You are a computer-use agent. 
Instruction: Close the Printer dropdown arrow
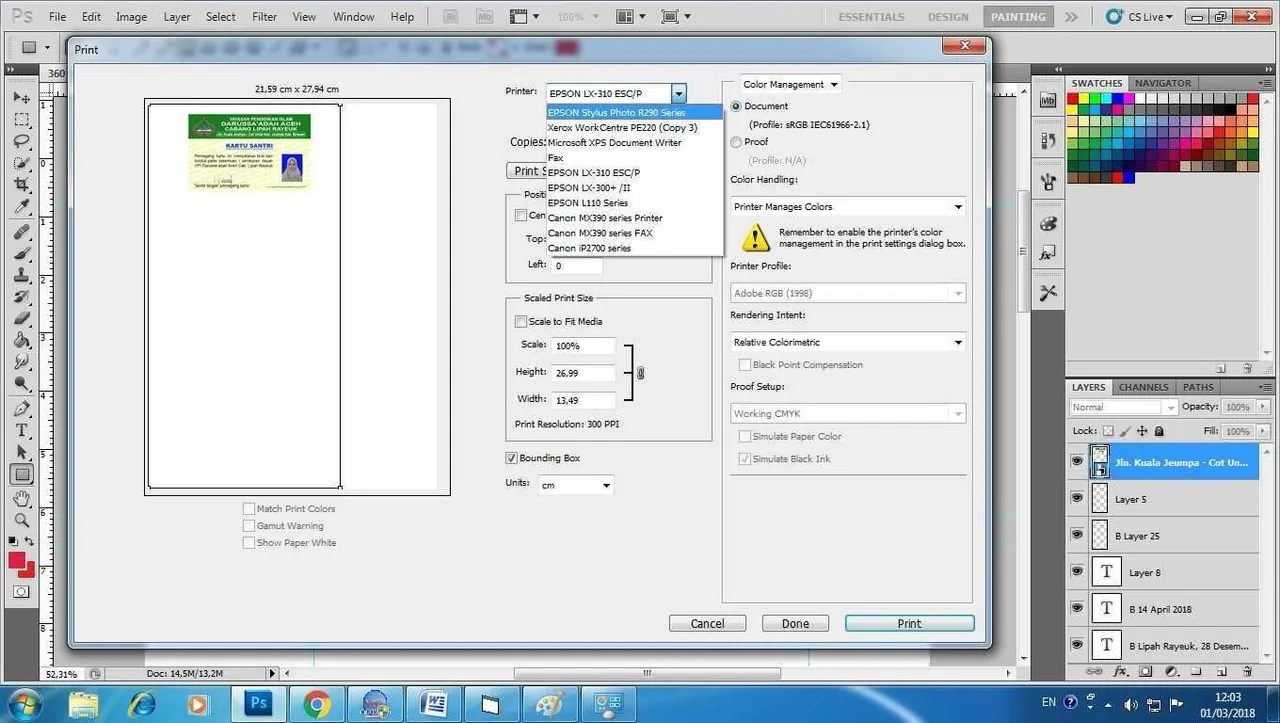click(x=679, y=93)
